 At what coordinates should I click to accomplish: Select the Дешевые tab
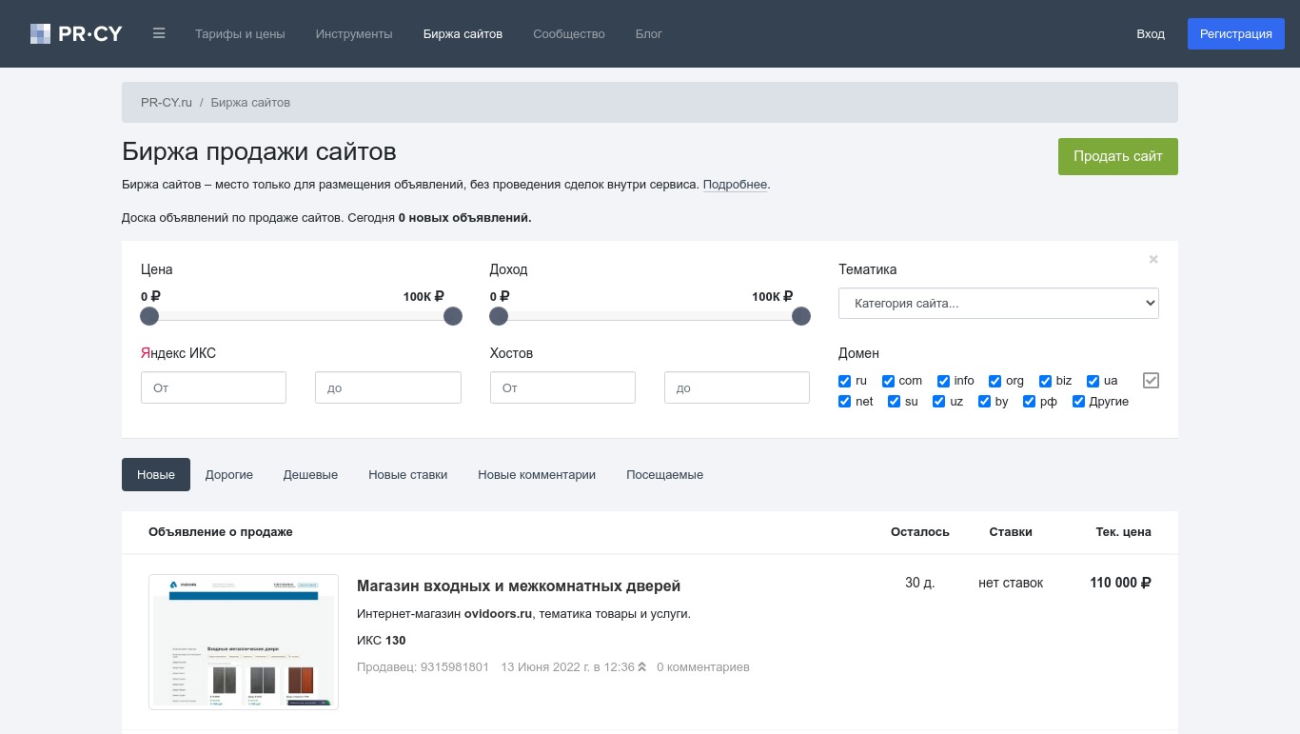310,475
